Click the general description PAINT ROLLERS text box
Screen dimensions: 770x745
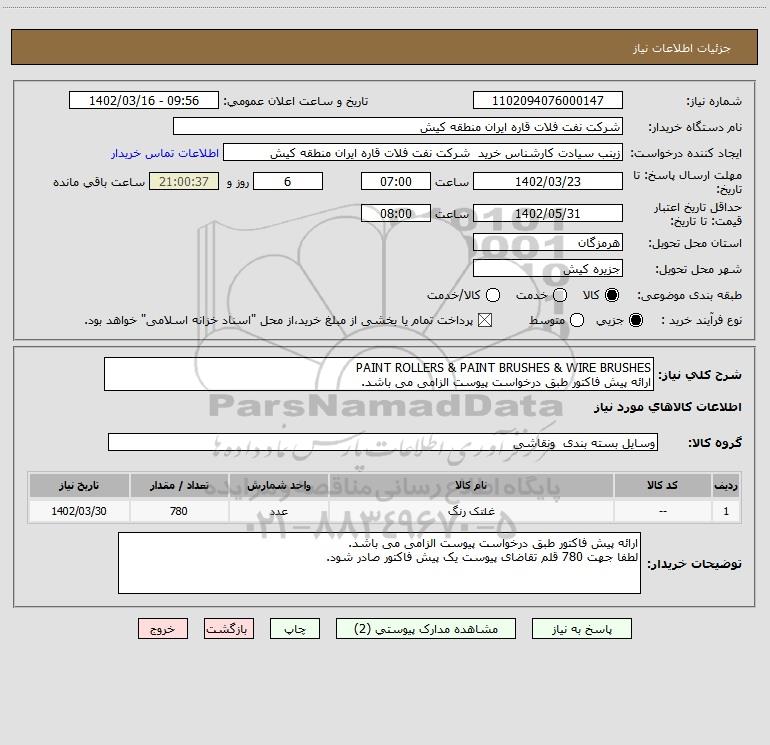(x=379, y=375)
